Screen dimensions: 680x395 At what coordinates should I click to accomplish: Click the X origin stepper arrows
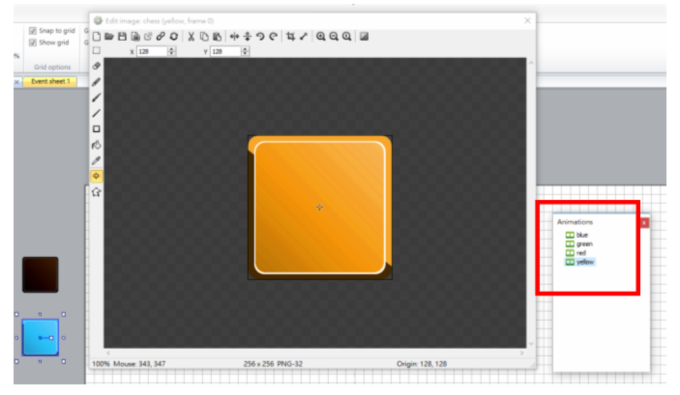(171, 51)
